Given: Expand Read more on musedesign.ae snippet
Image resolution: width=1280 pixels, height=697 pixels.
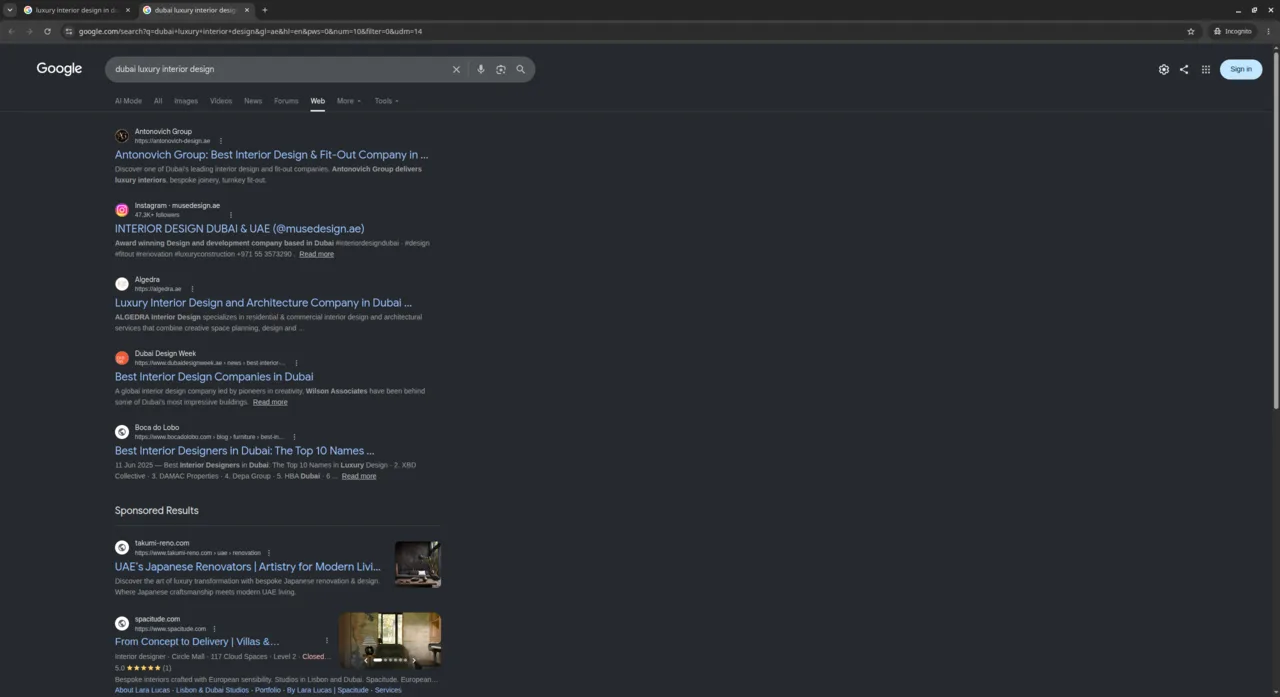Looking at the screenshot, I should (316, 254).
